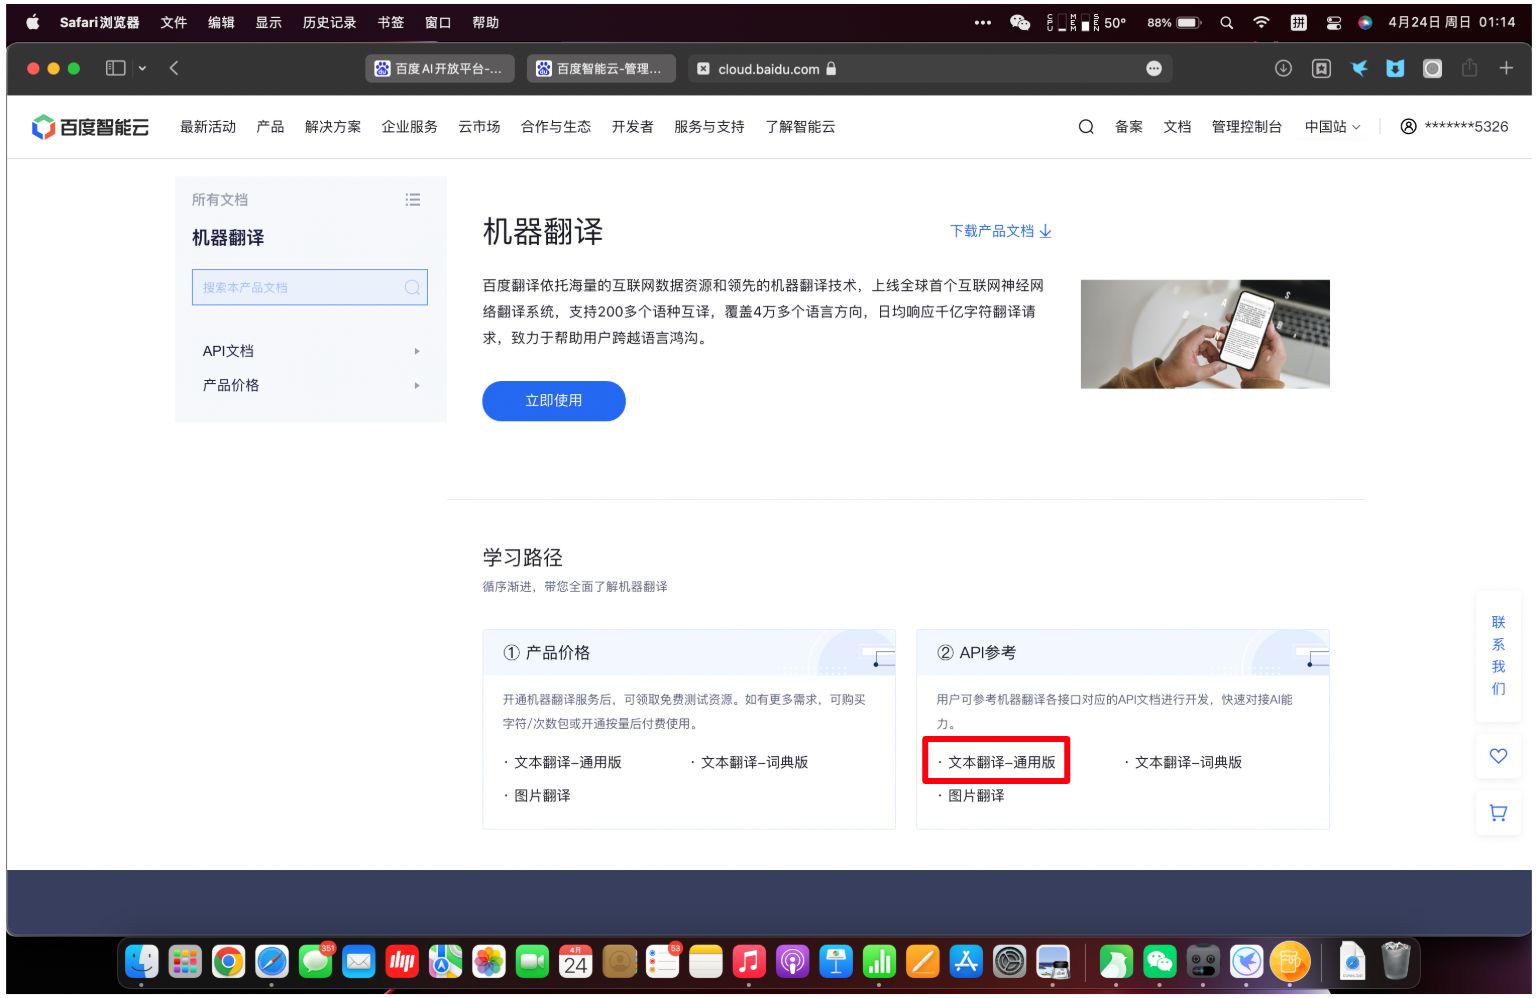
Task: Toggle the docs list outline icon
Action: click(412, 200)
